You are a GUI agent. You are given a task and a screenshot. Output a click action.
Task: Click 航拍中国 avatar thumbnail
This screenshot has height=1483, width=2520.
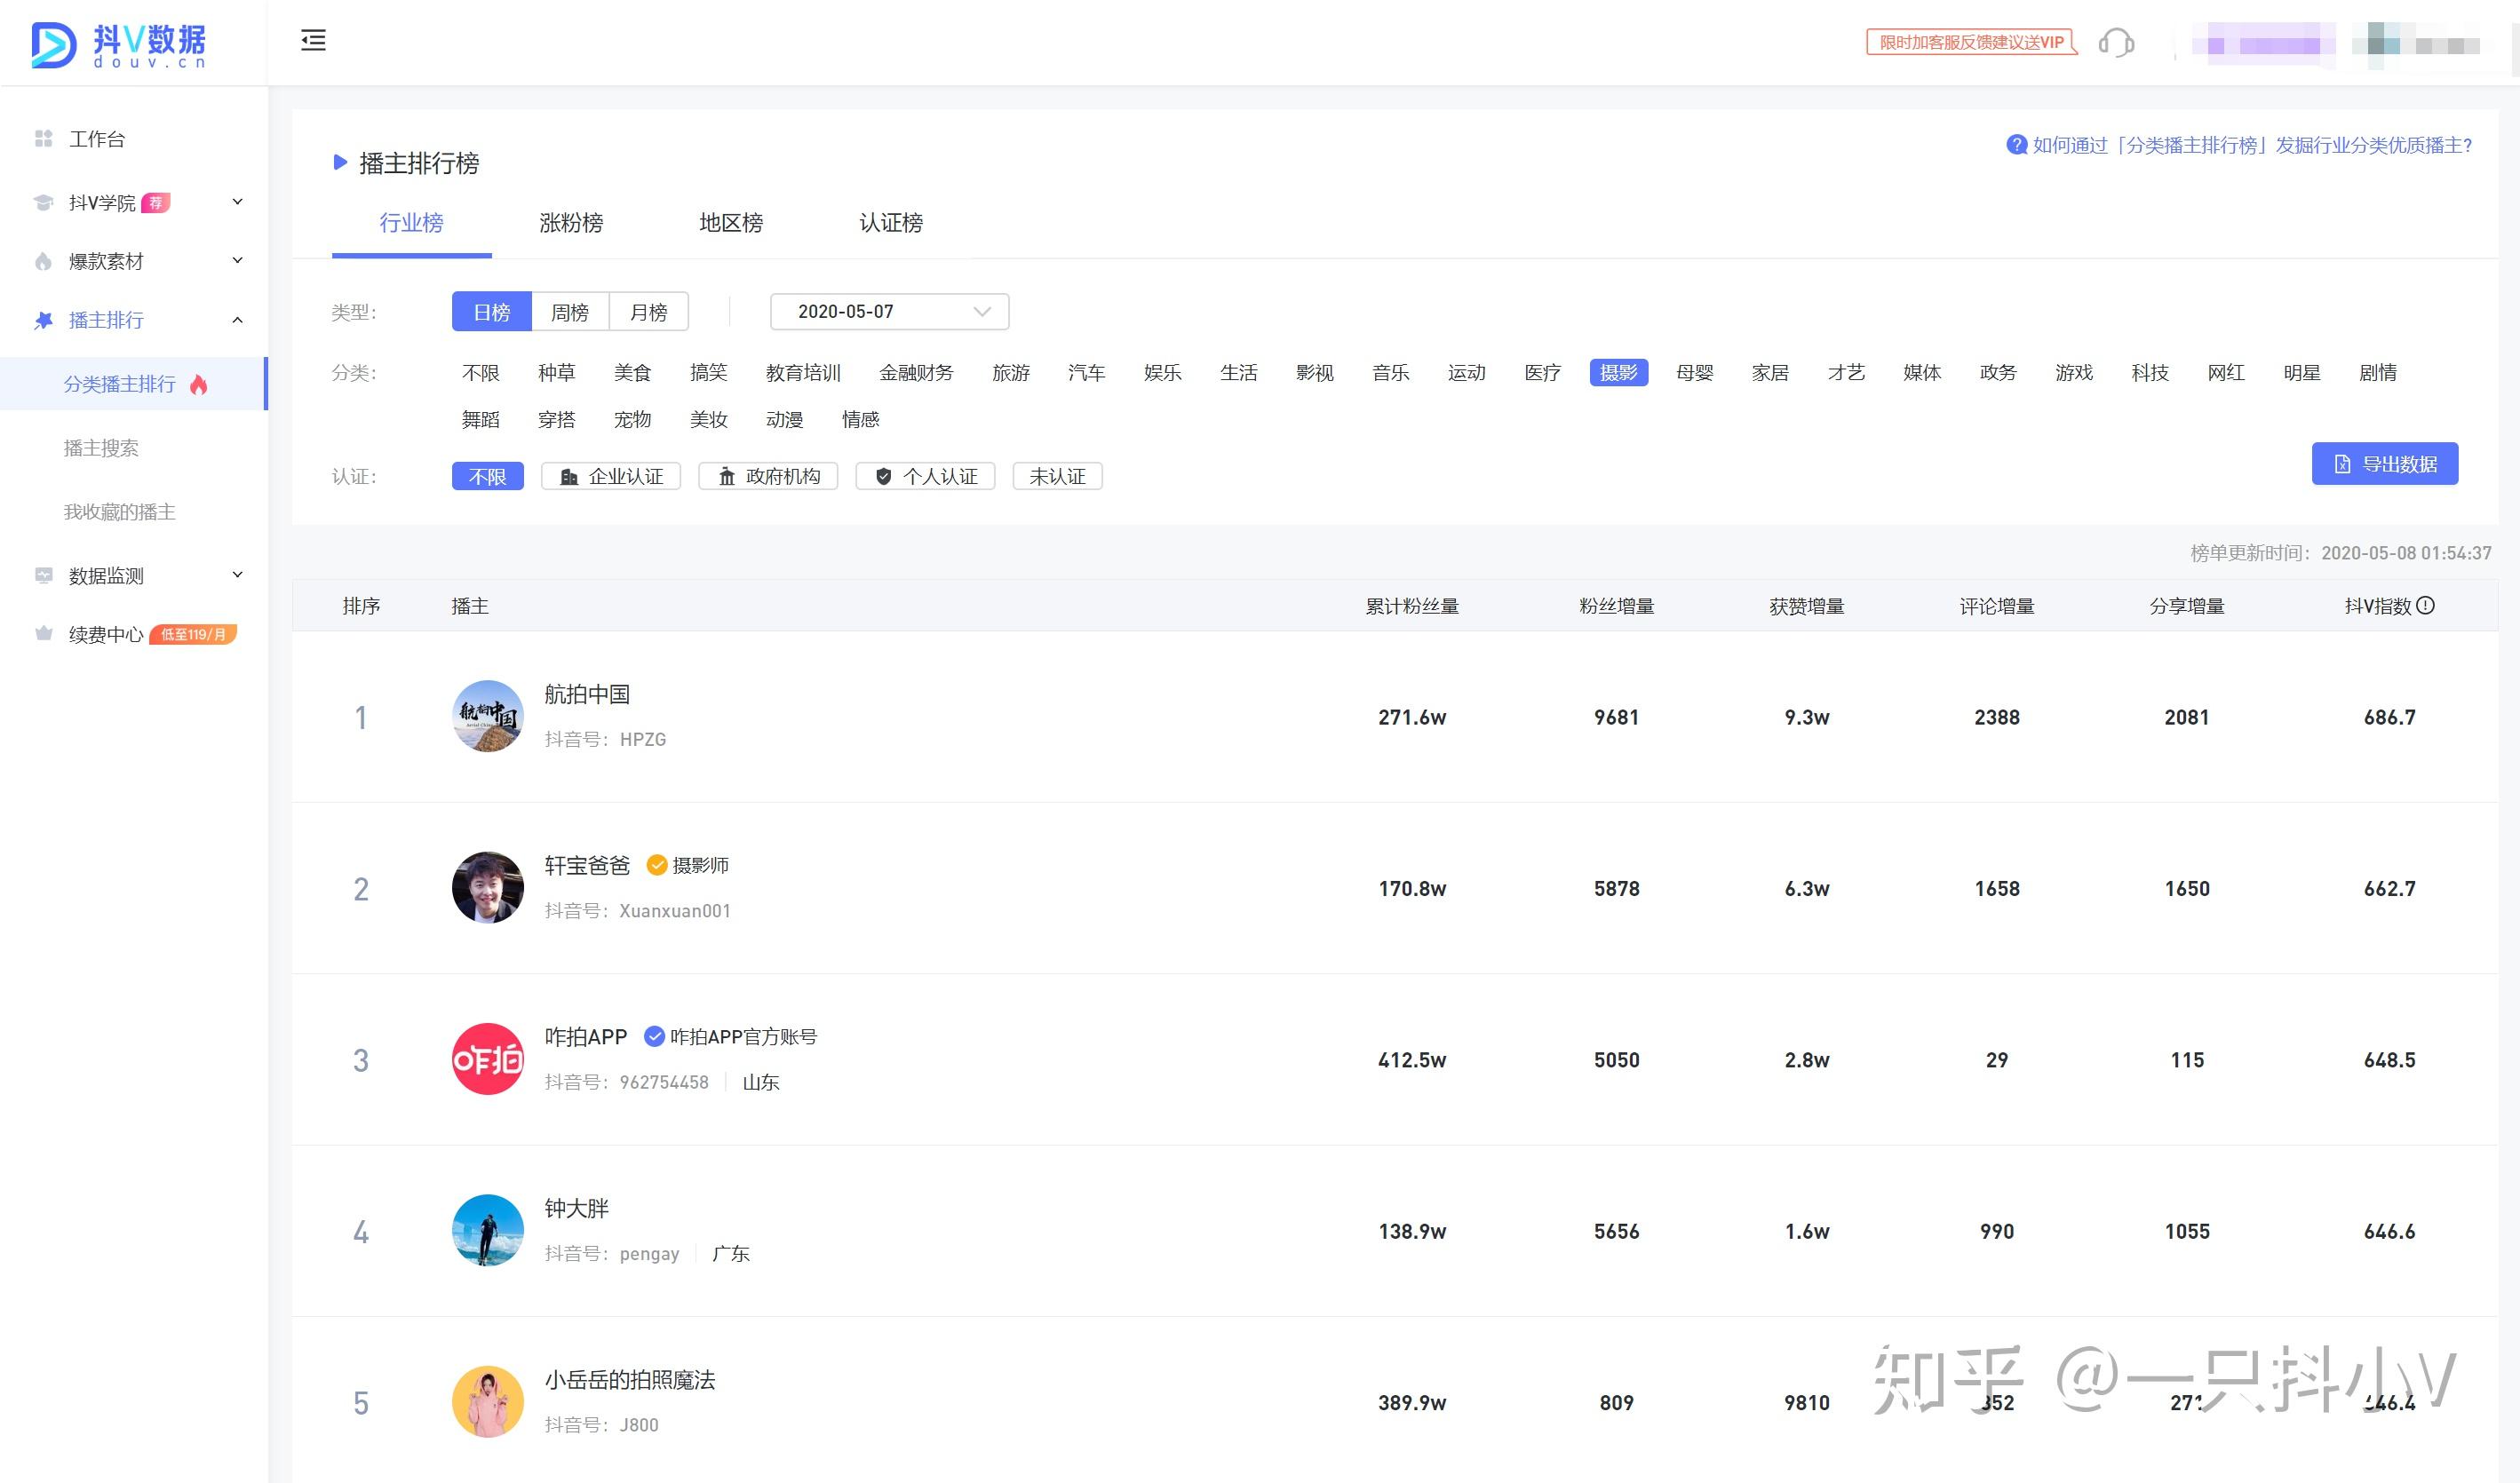point(488,716)
